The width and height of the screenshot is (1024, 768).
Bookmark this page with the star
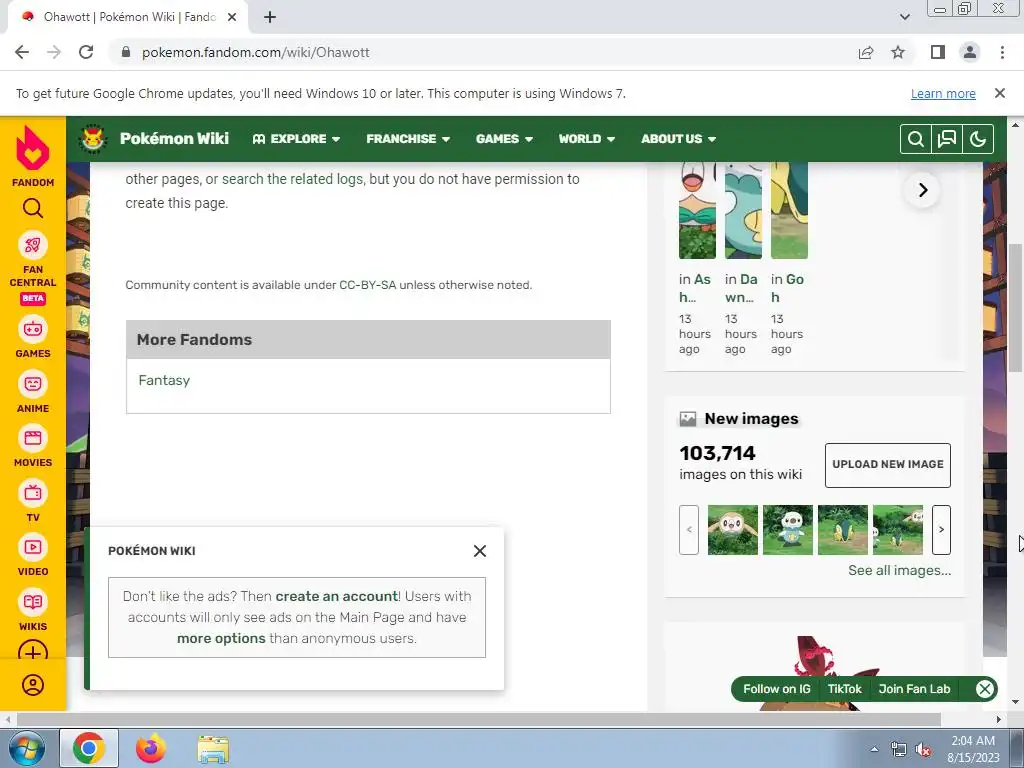[x=898, y=52]
